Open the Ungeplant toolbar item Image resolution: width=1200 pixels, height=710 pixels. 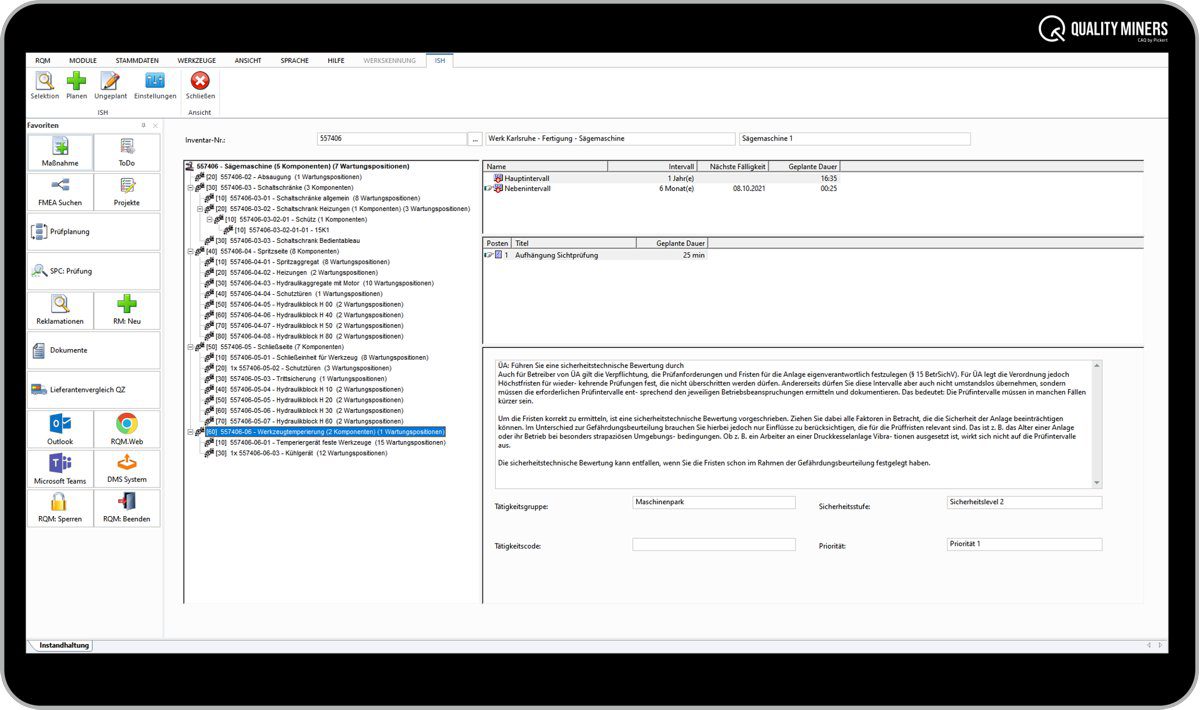[110, 85]
